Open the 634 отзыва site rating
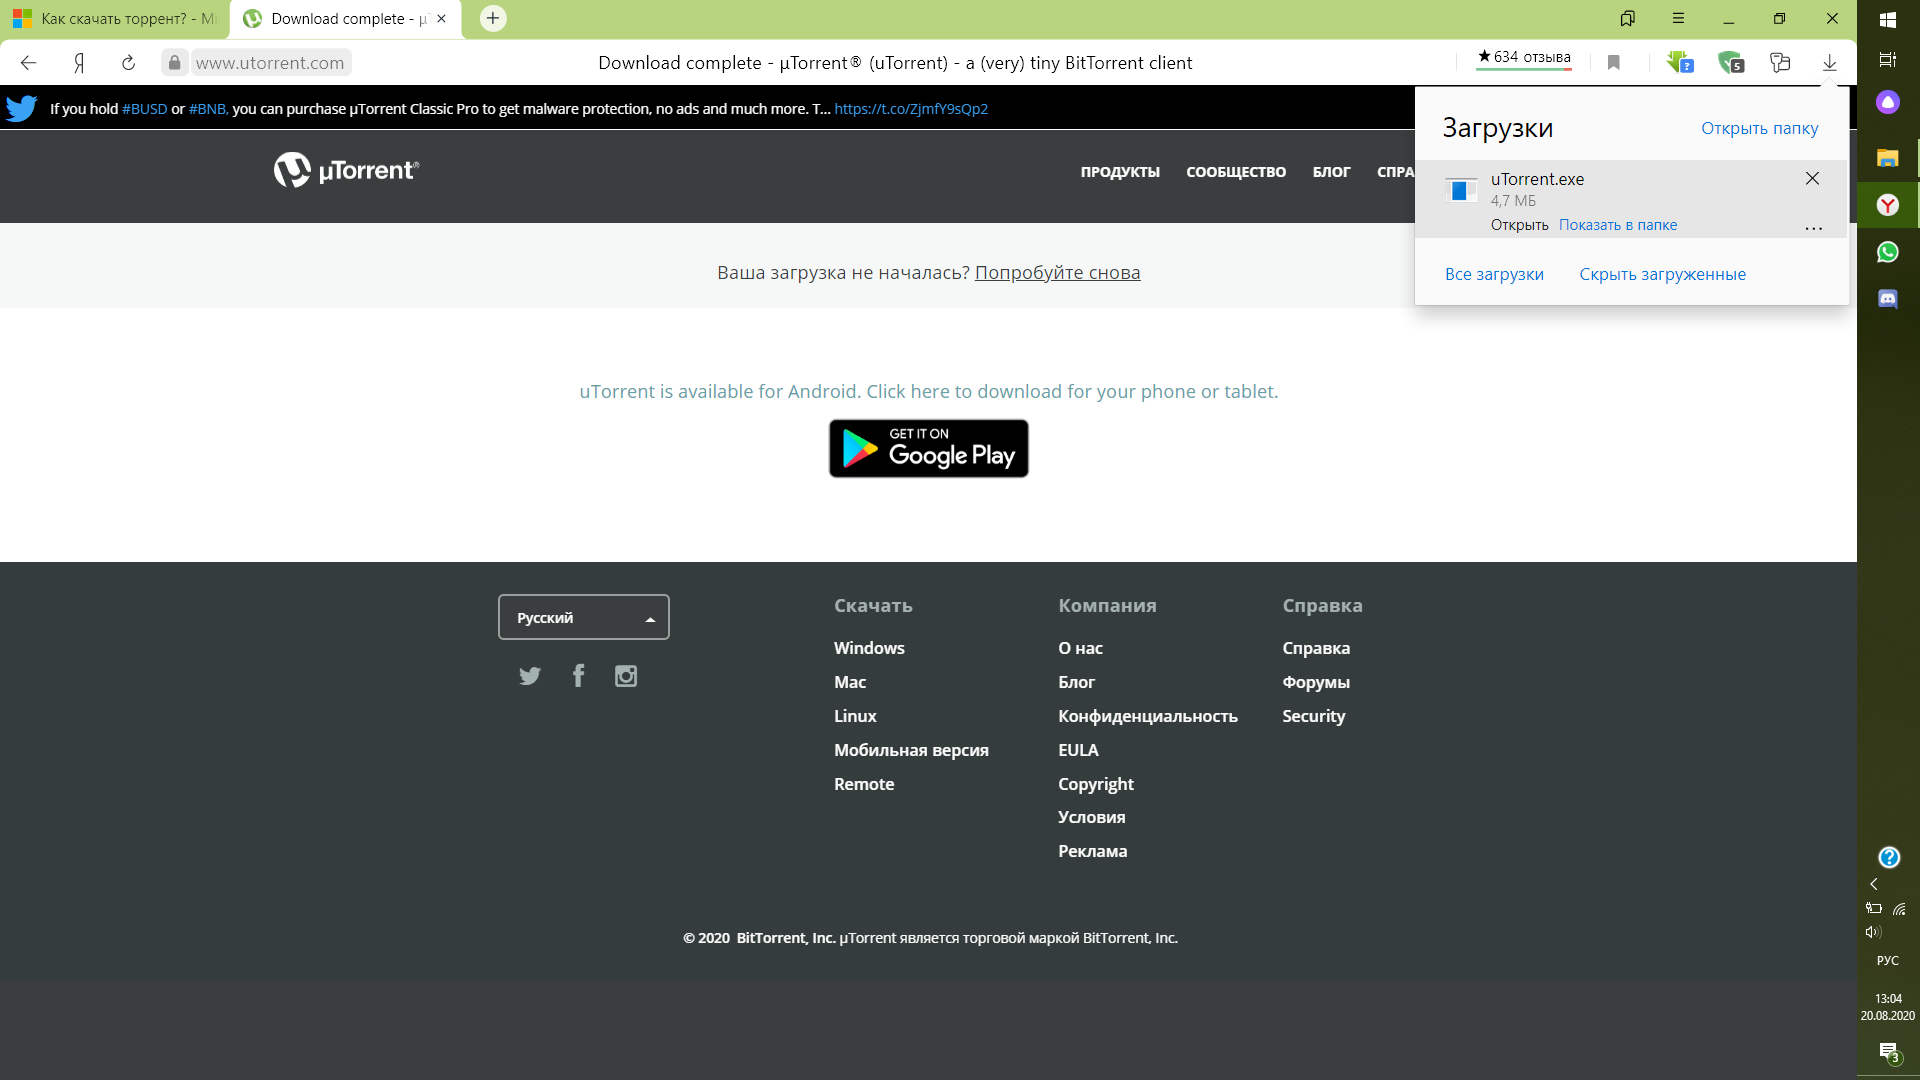 pyautogui.click(x=1524, y=57)
